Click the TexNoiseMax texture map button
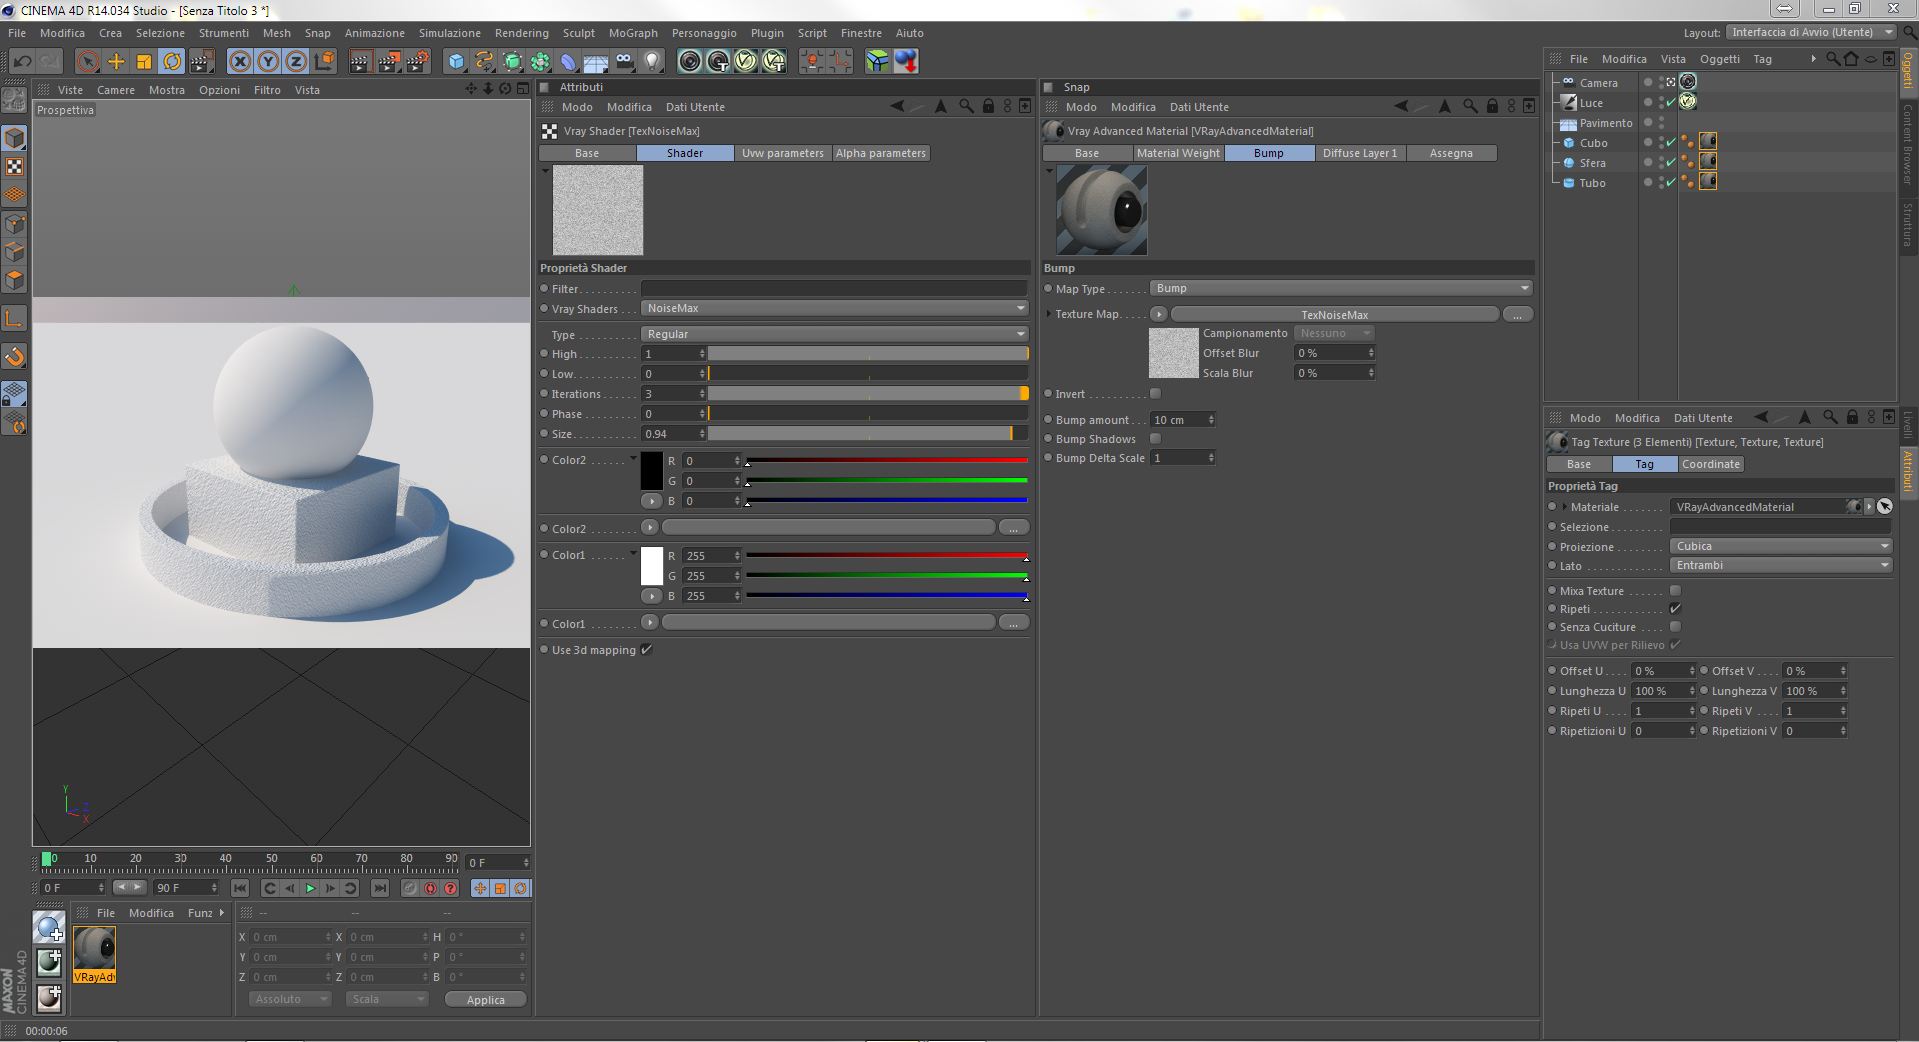 click(x=1335, y=314)
